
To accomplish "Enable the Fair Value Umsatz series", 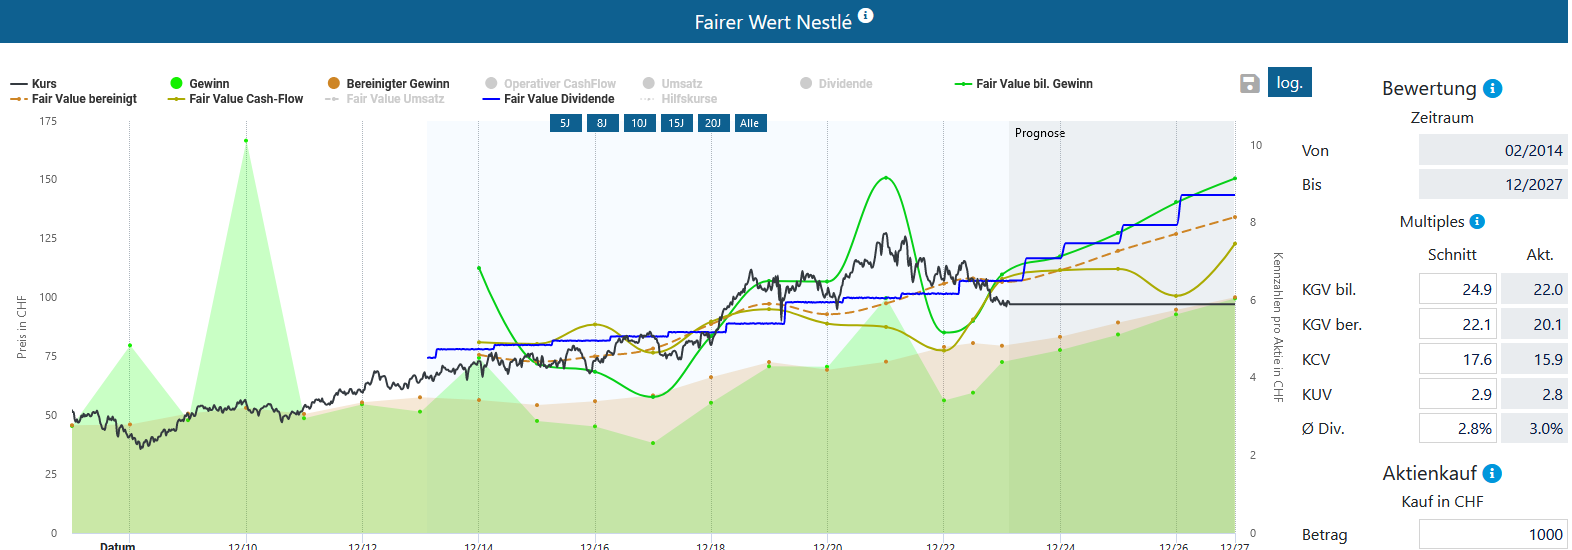I will tap(385, 99).
